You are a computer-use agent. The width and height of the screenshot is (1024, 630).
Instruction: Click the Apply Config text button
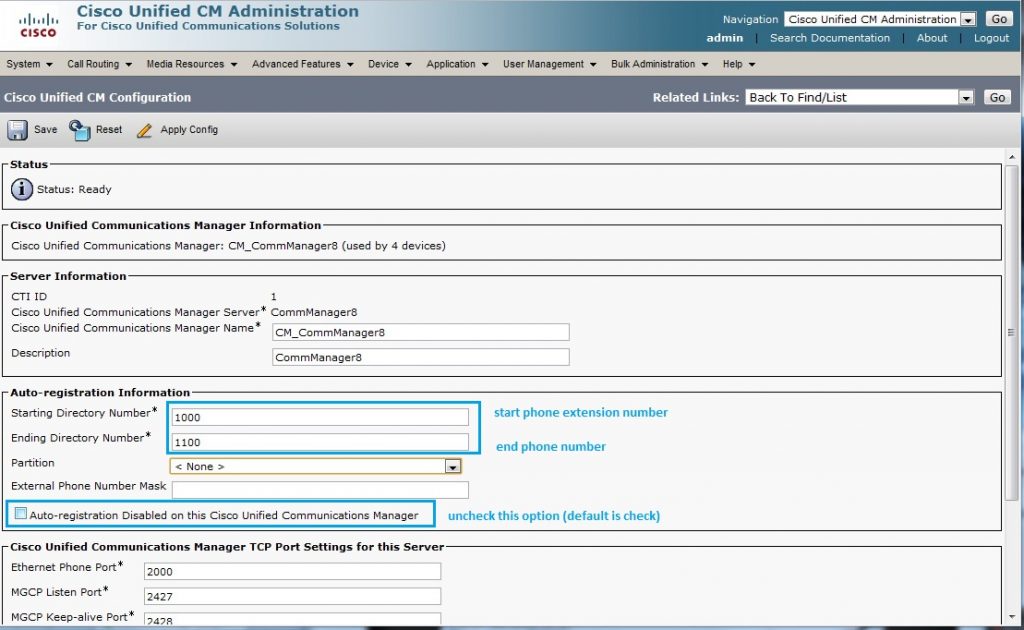(x=189, y=129)
